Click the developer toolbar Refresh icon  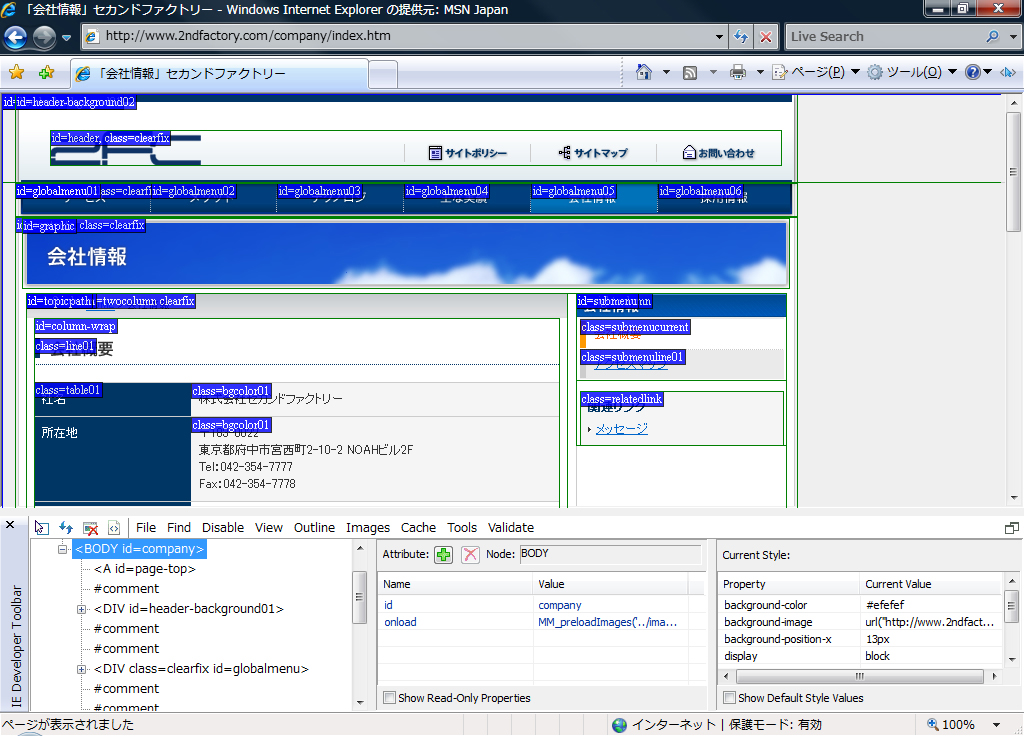point(66,528)
